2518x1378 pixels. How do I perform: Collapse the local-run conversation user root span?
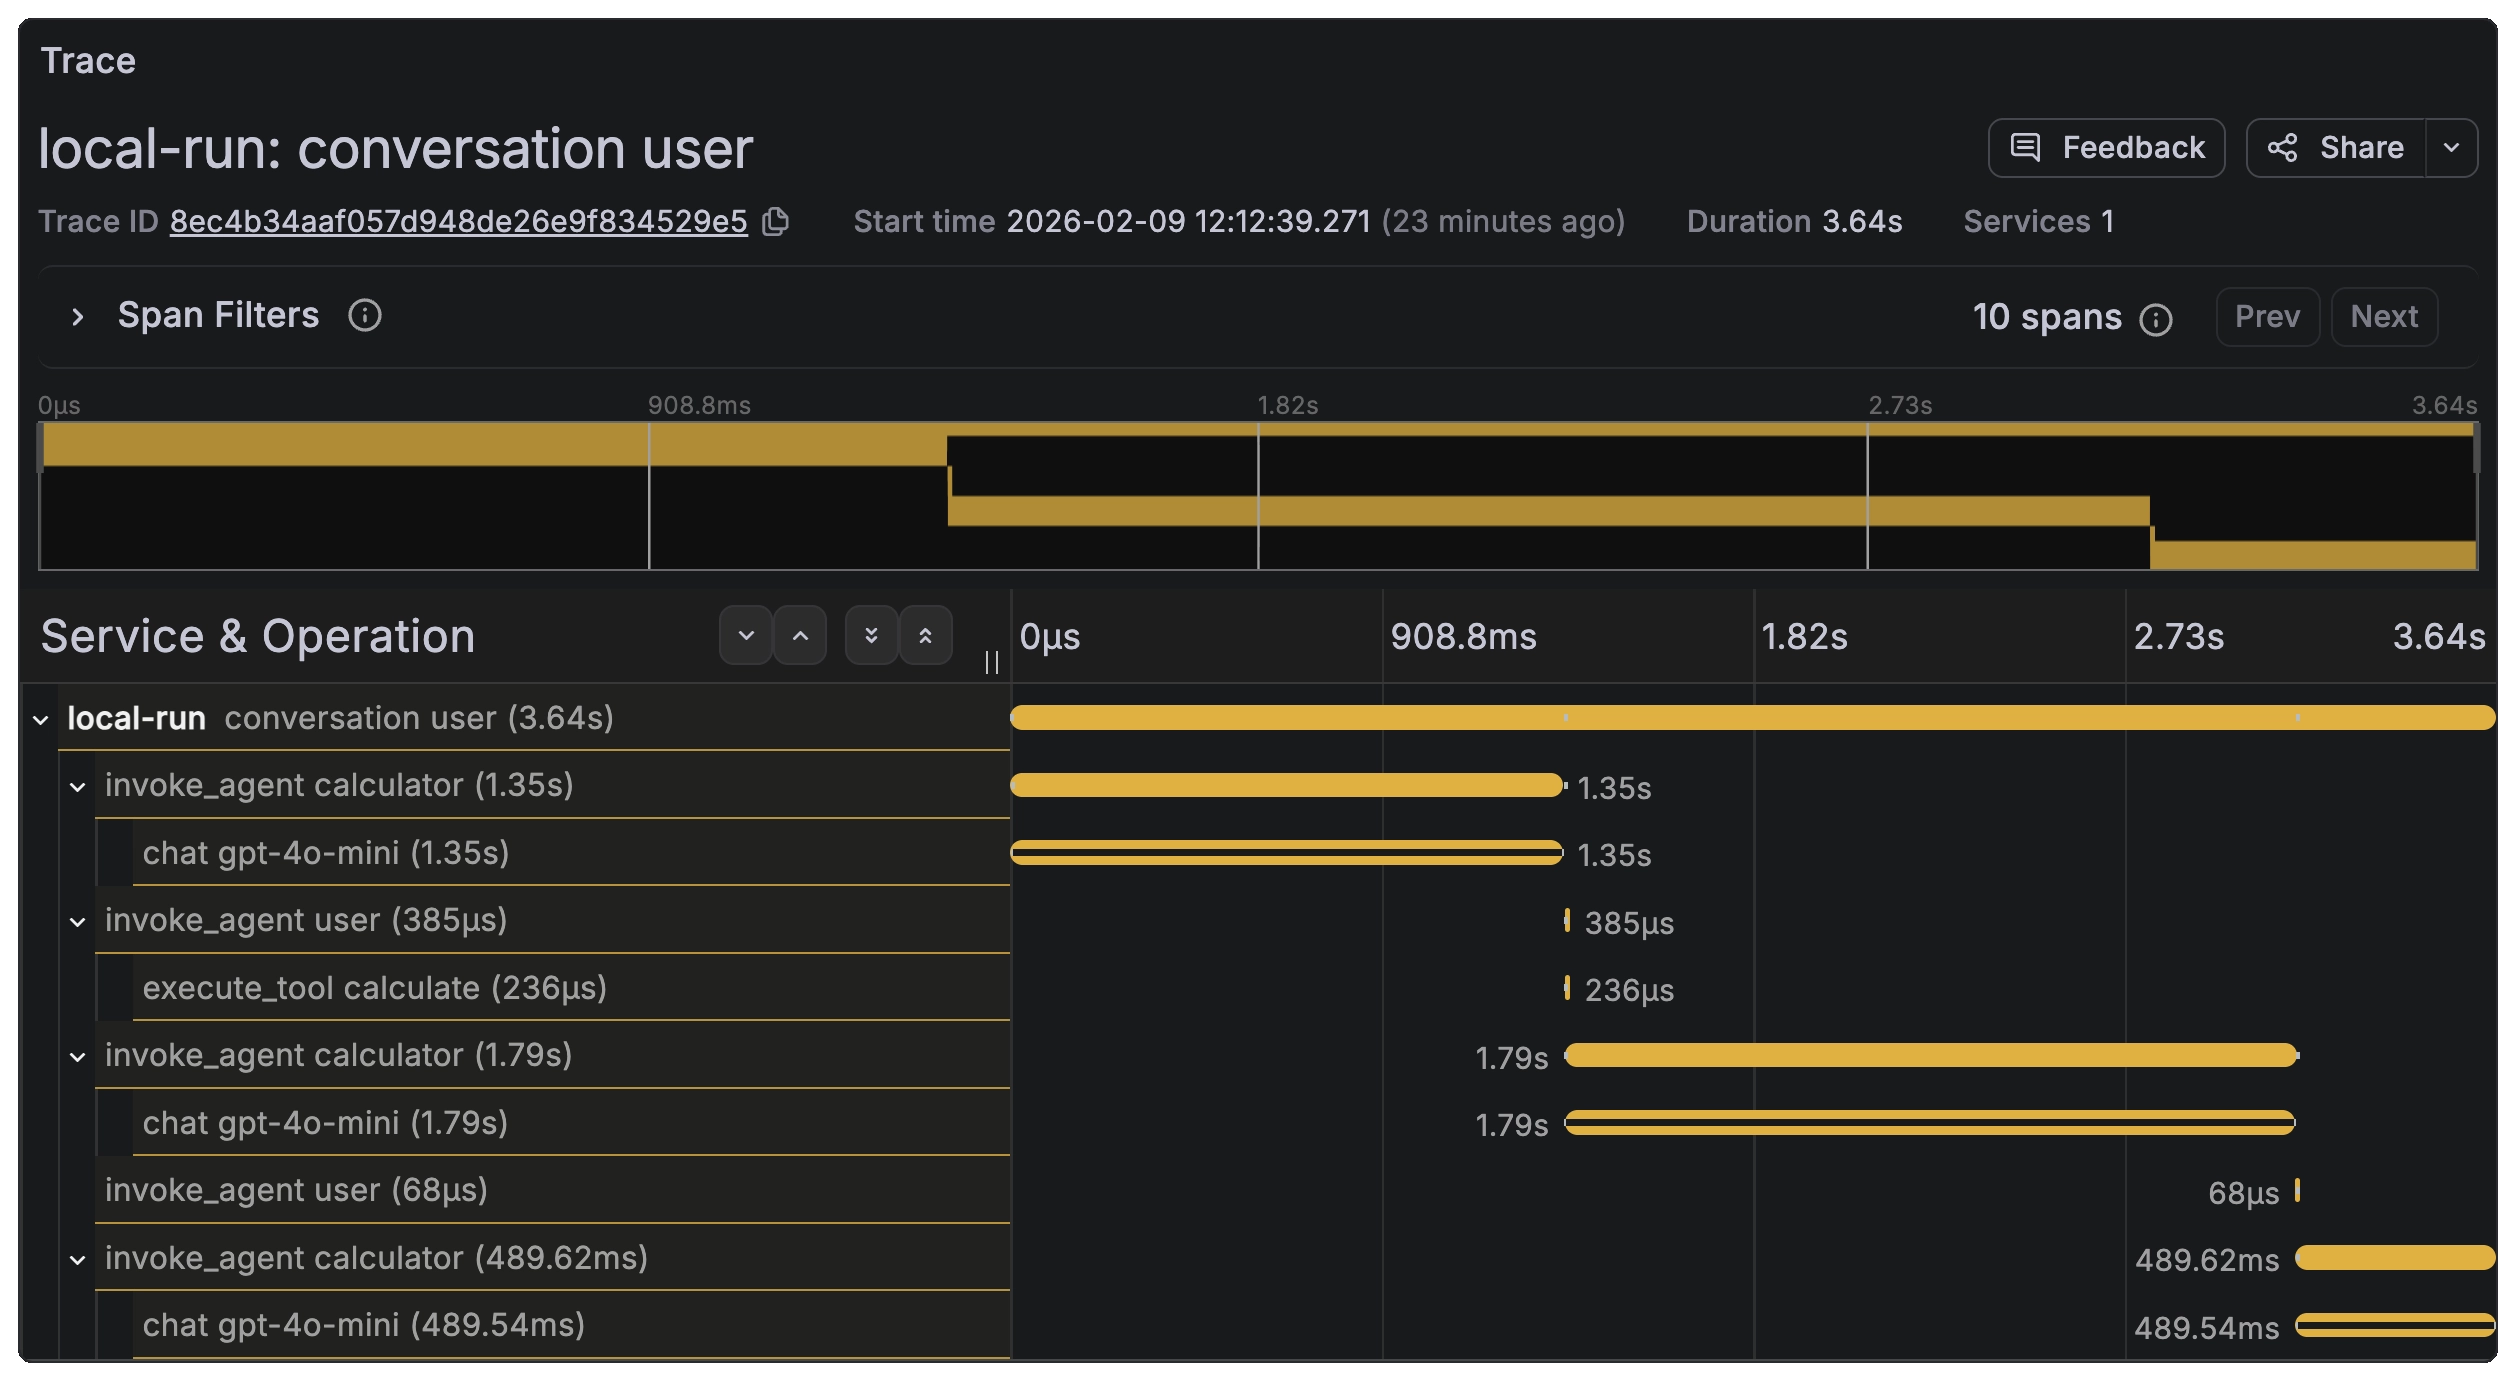pyautogui.click(x=41, y=720)
